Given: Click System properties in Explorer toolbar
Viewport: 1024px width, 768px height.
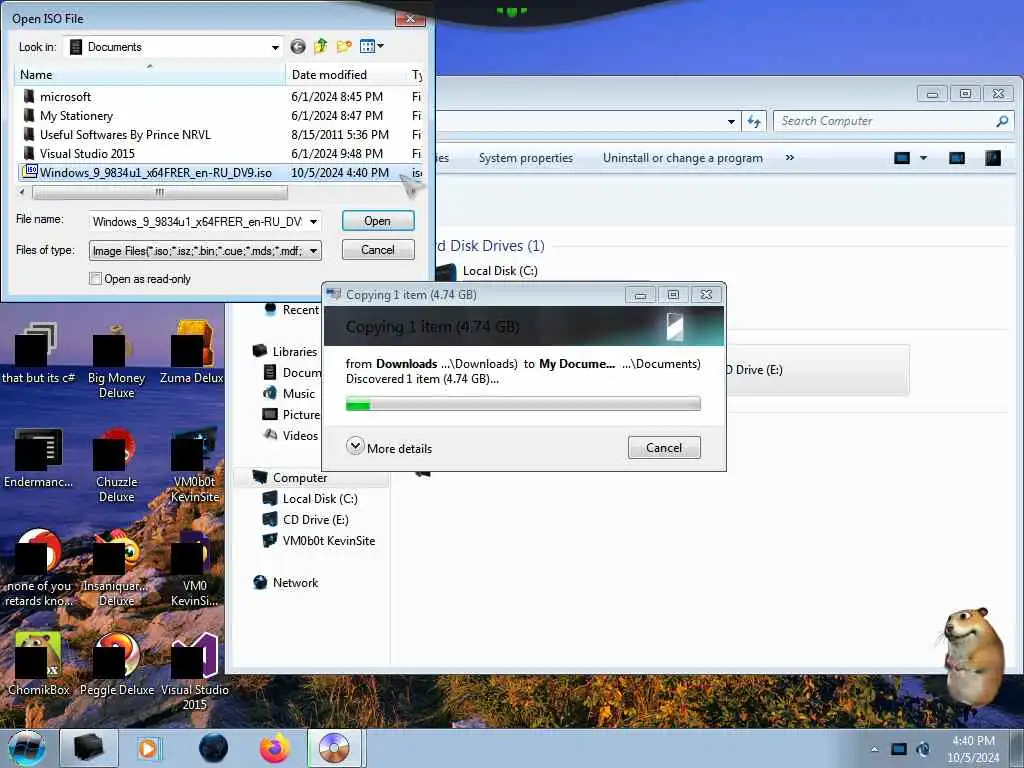Looking at the screenshot, I should [x=525, y=158].
